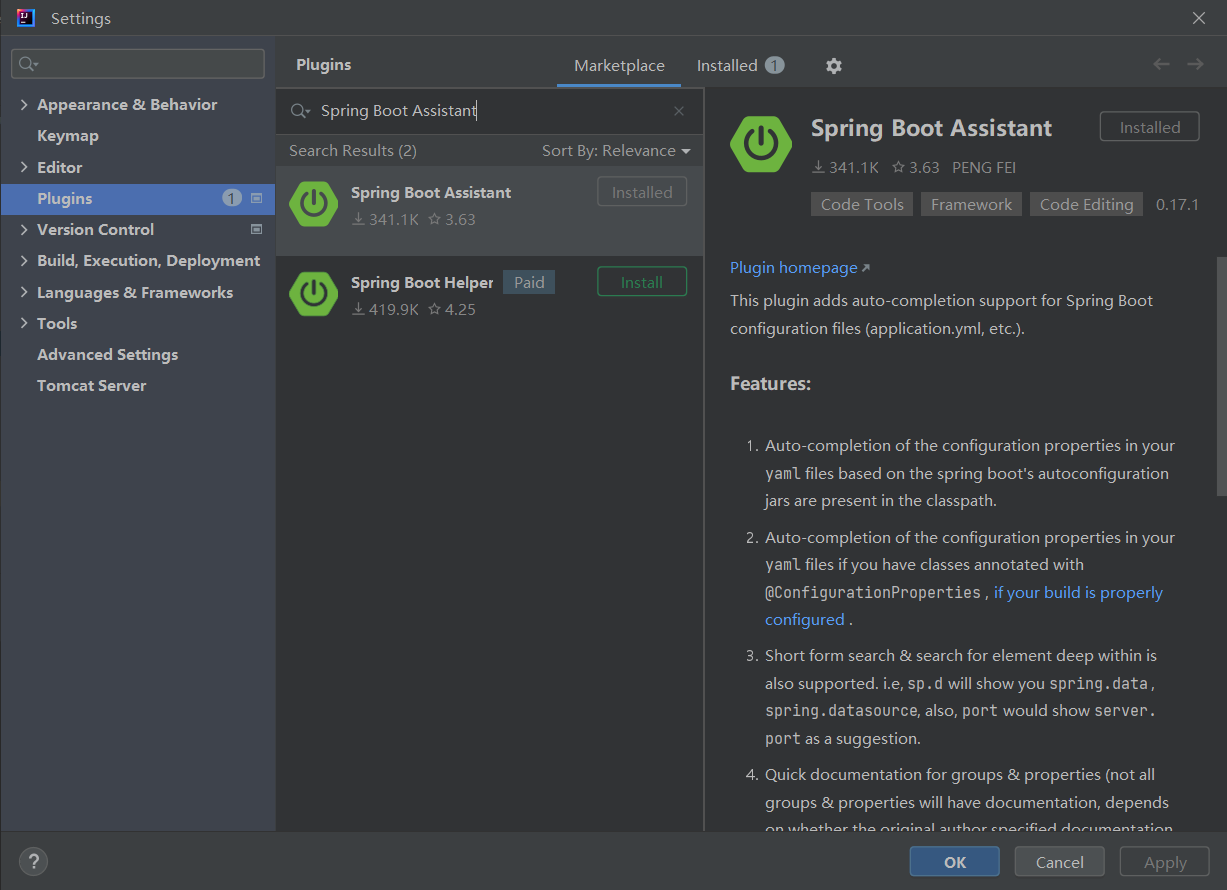Install the Spring Boot Helper plugin
Image resolution: width=1227 pixels, height=890 pixels.
(x=641, y=282)
